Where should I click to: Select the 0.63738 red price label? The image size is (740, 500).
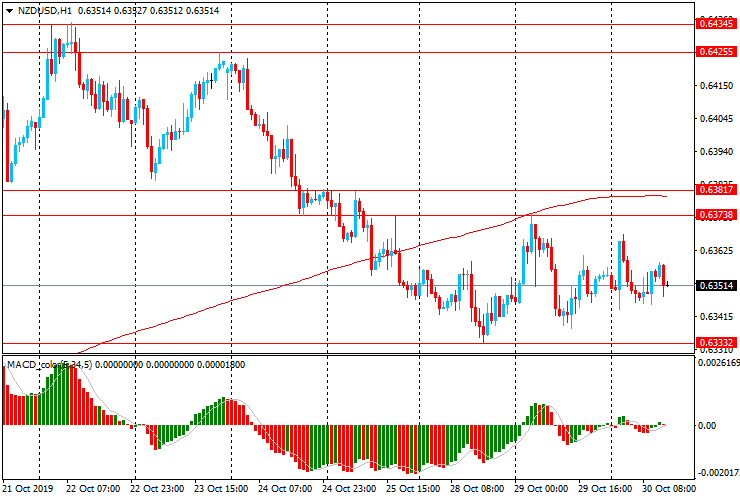pyautogui.click(x=716, y=215)
